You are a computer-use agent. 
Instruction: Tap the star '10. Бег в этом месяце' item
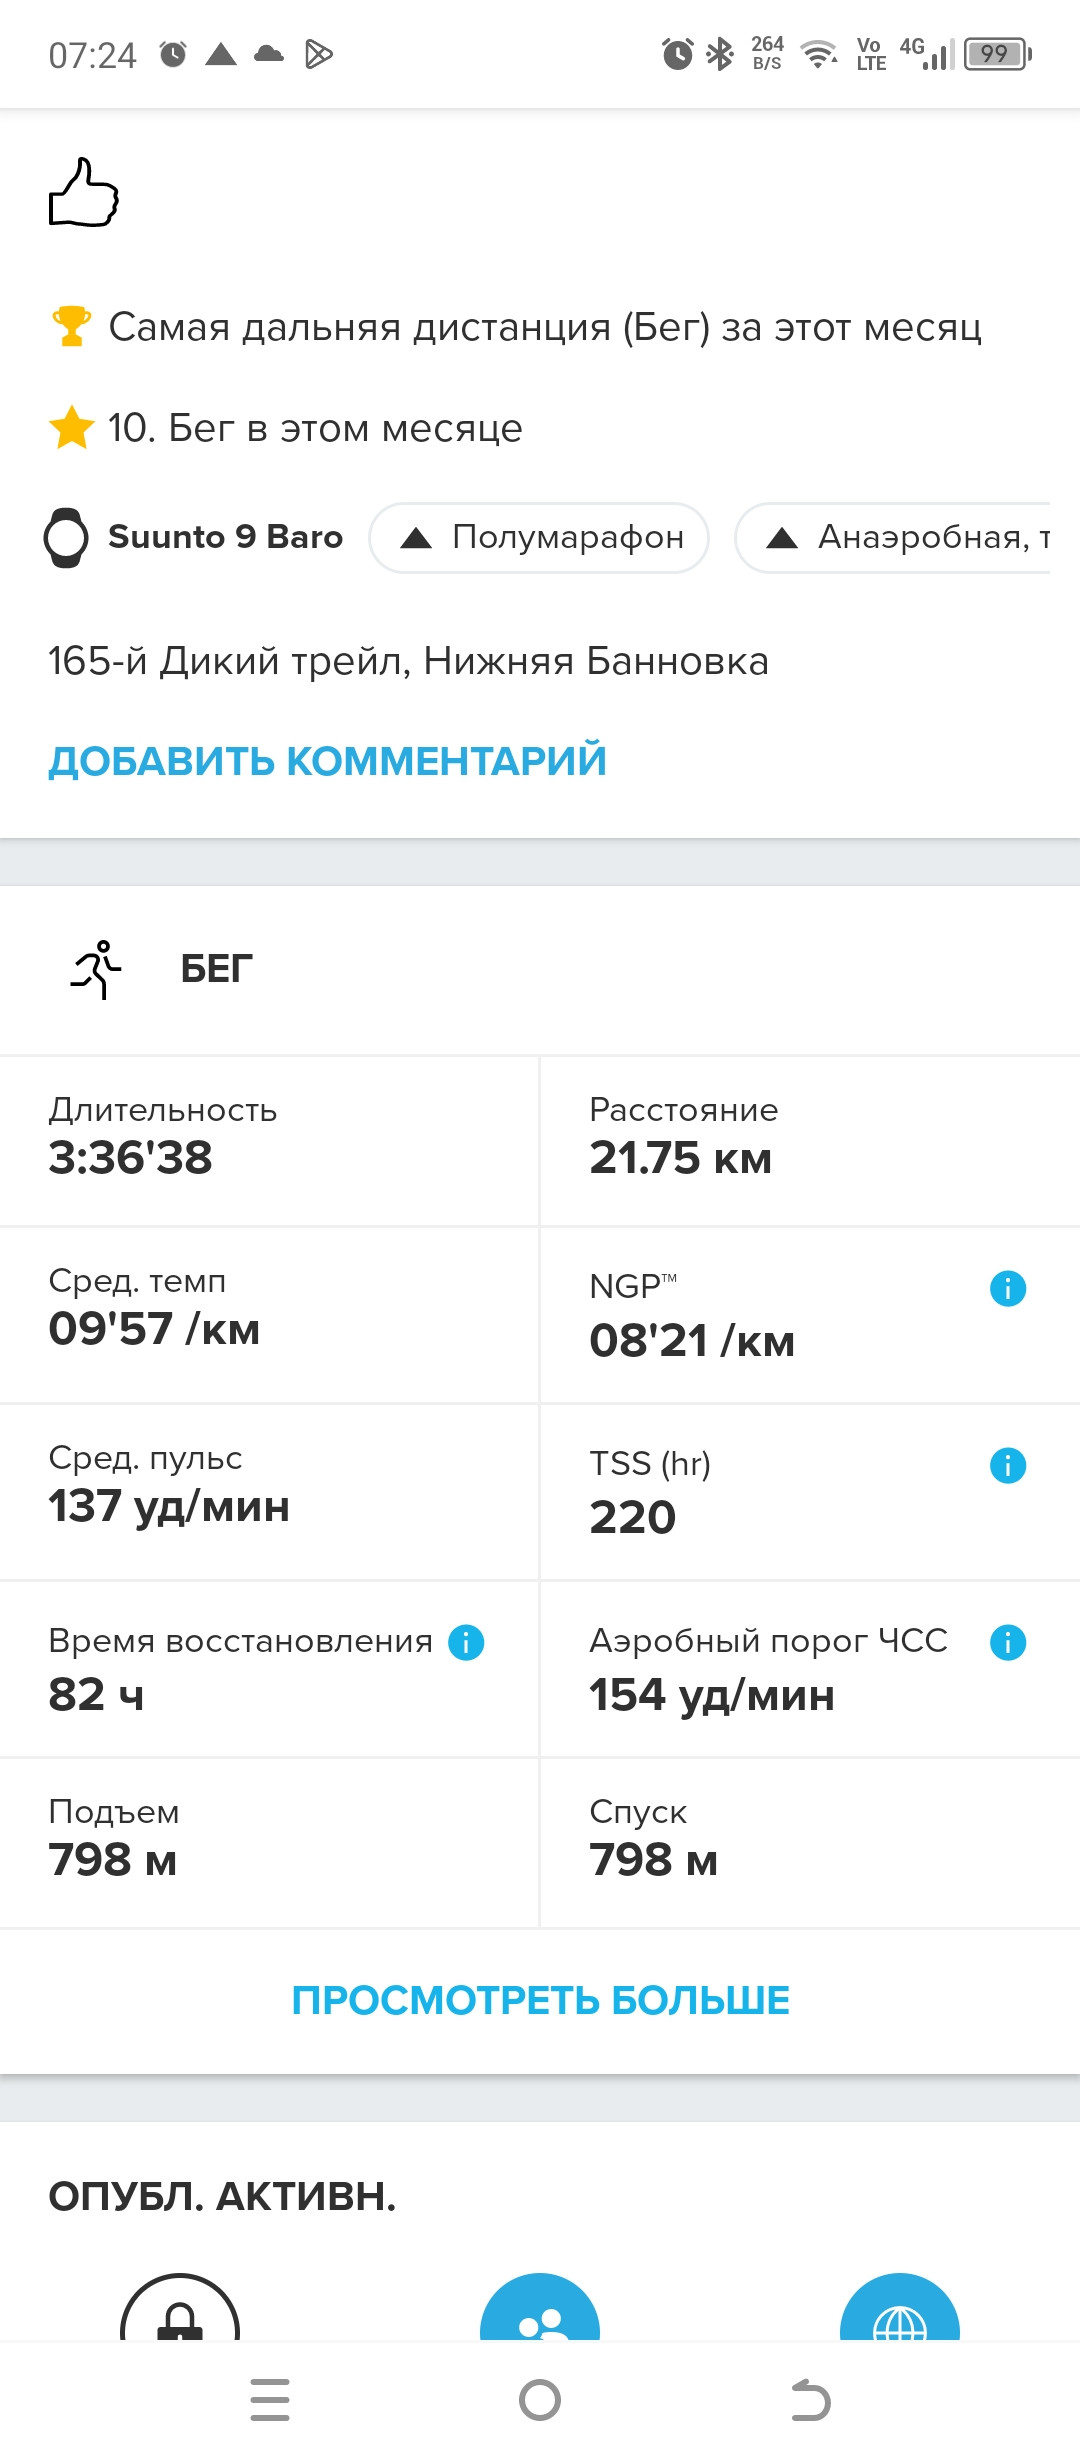coord(286,428)
